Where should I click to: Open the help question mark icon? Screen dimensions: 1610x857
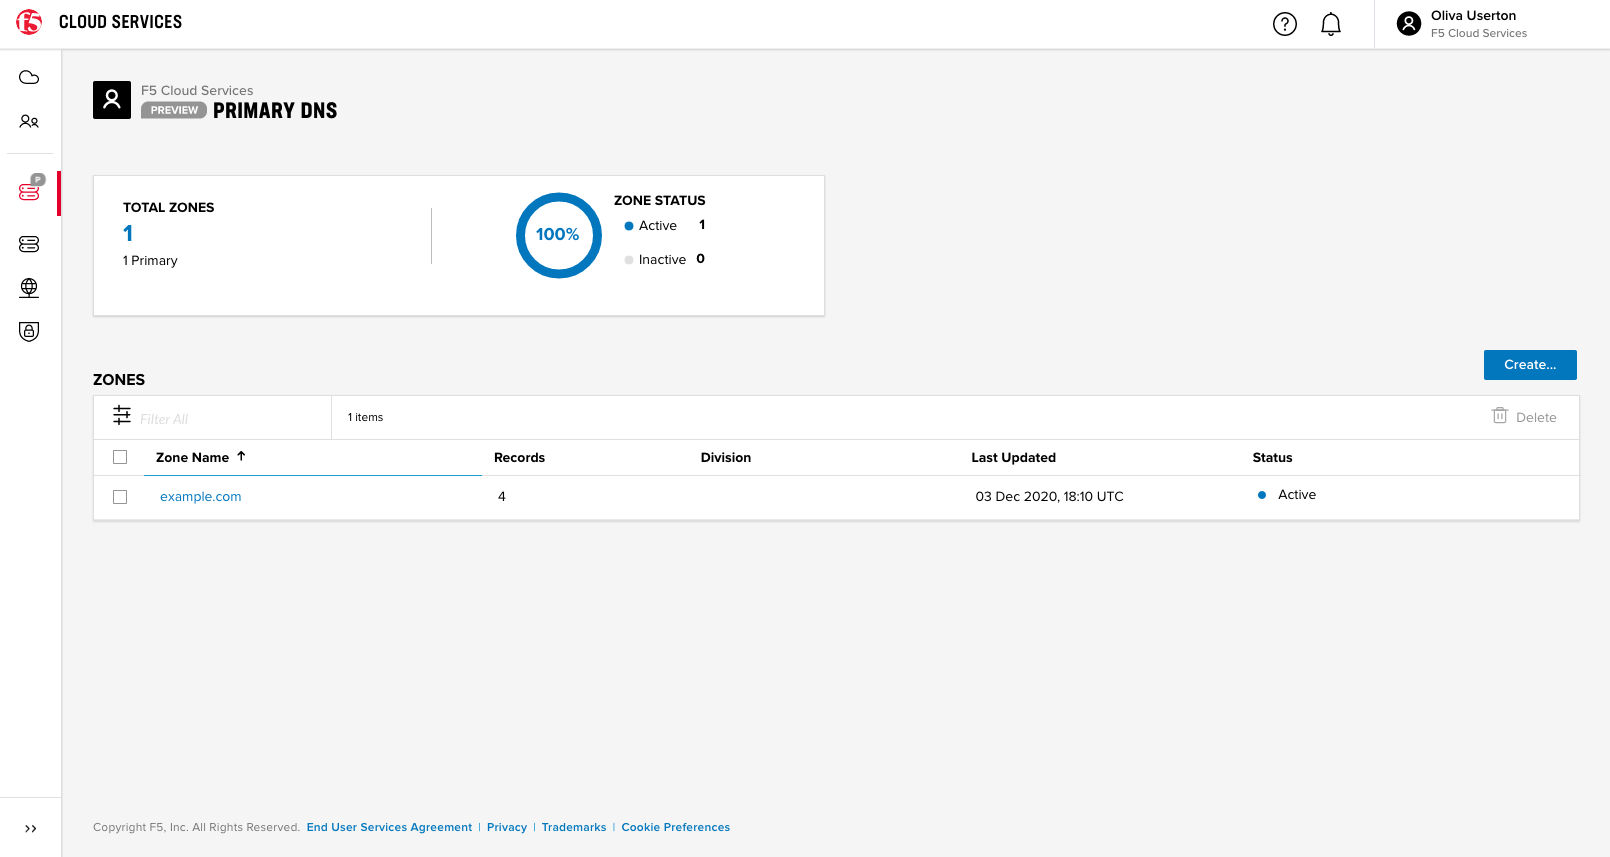point(1284,24)
